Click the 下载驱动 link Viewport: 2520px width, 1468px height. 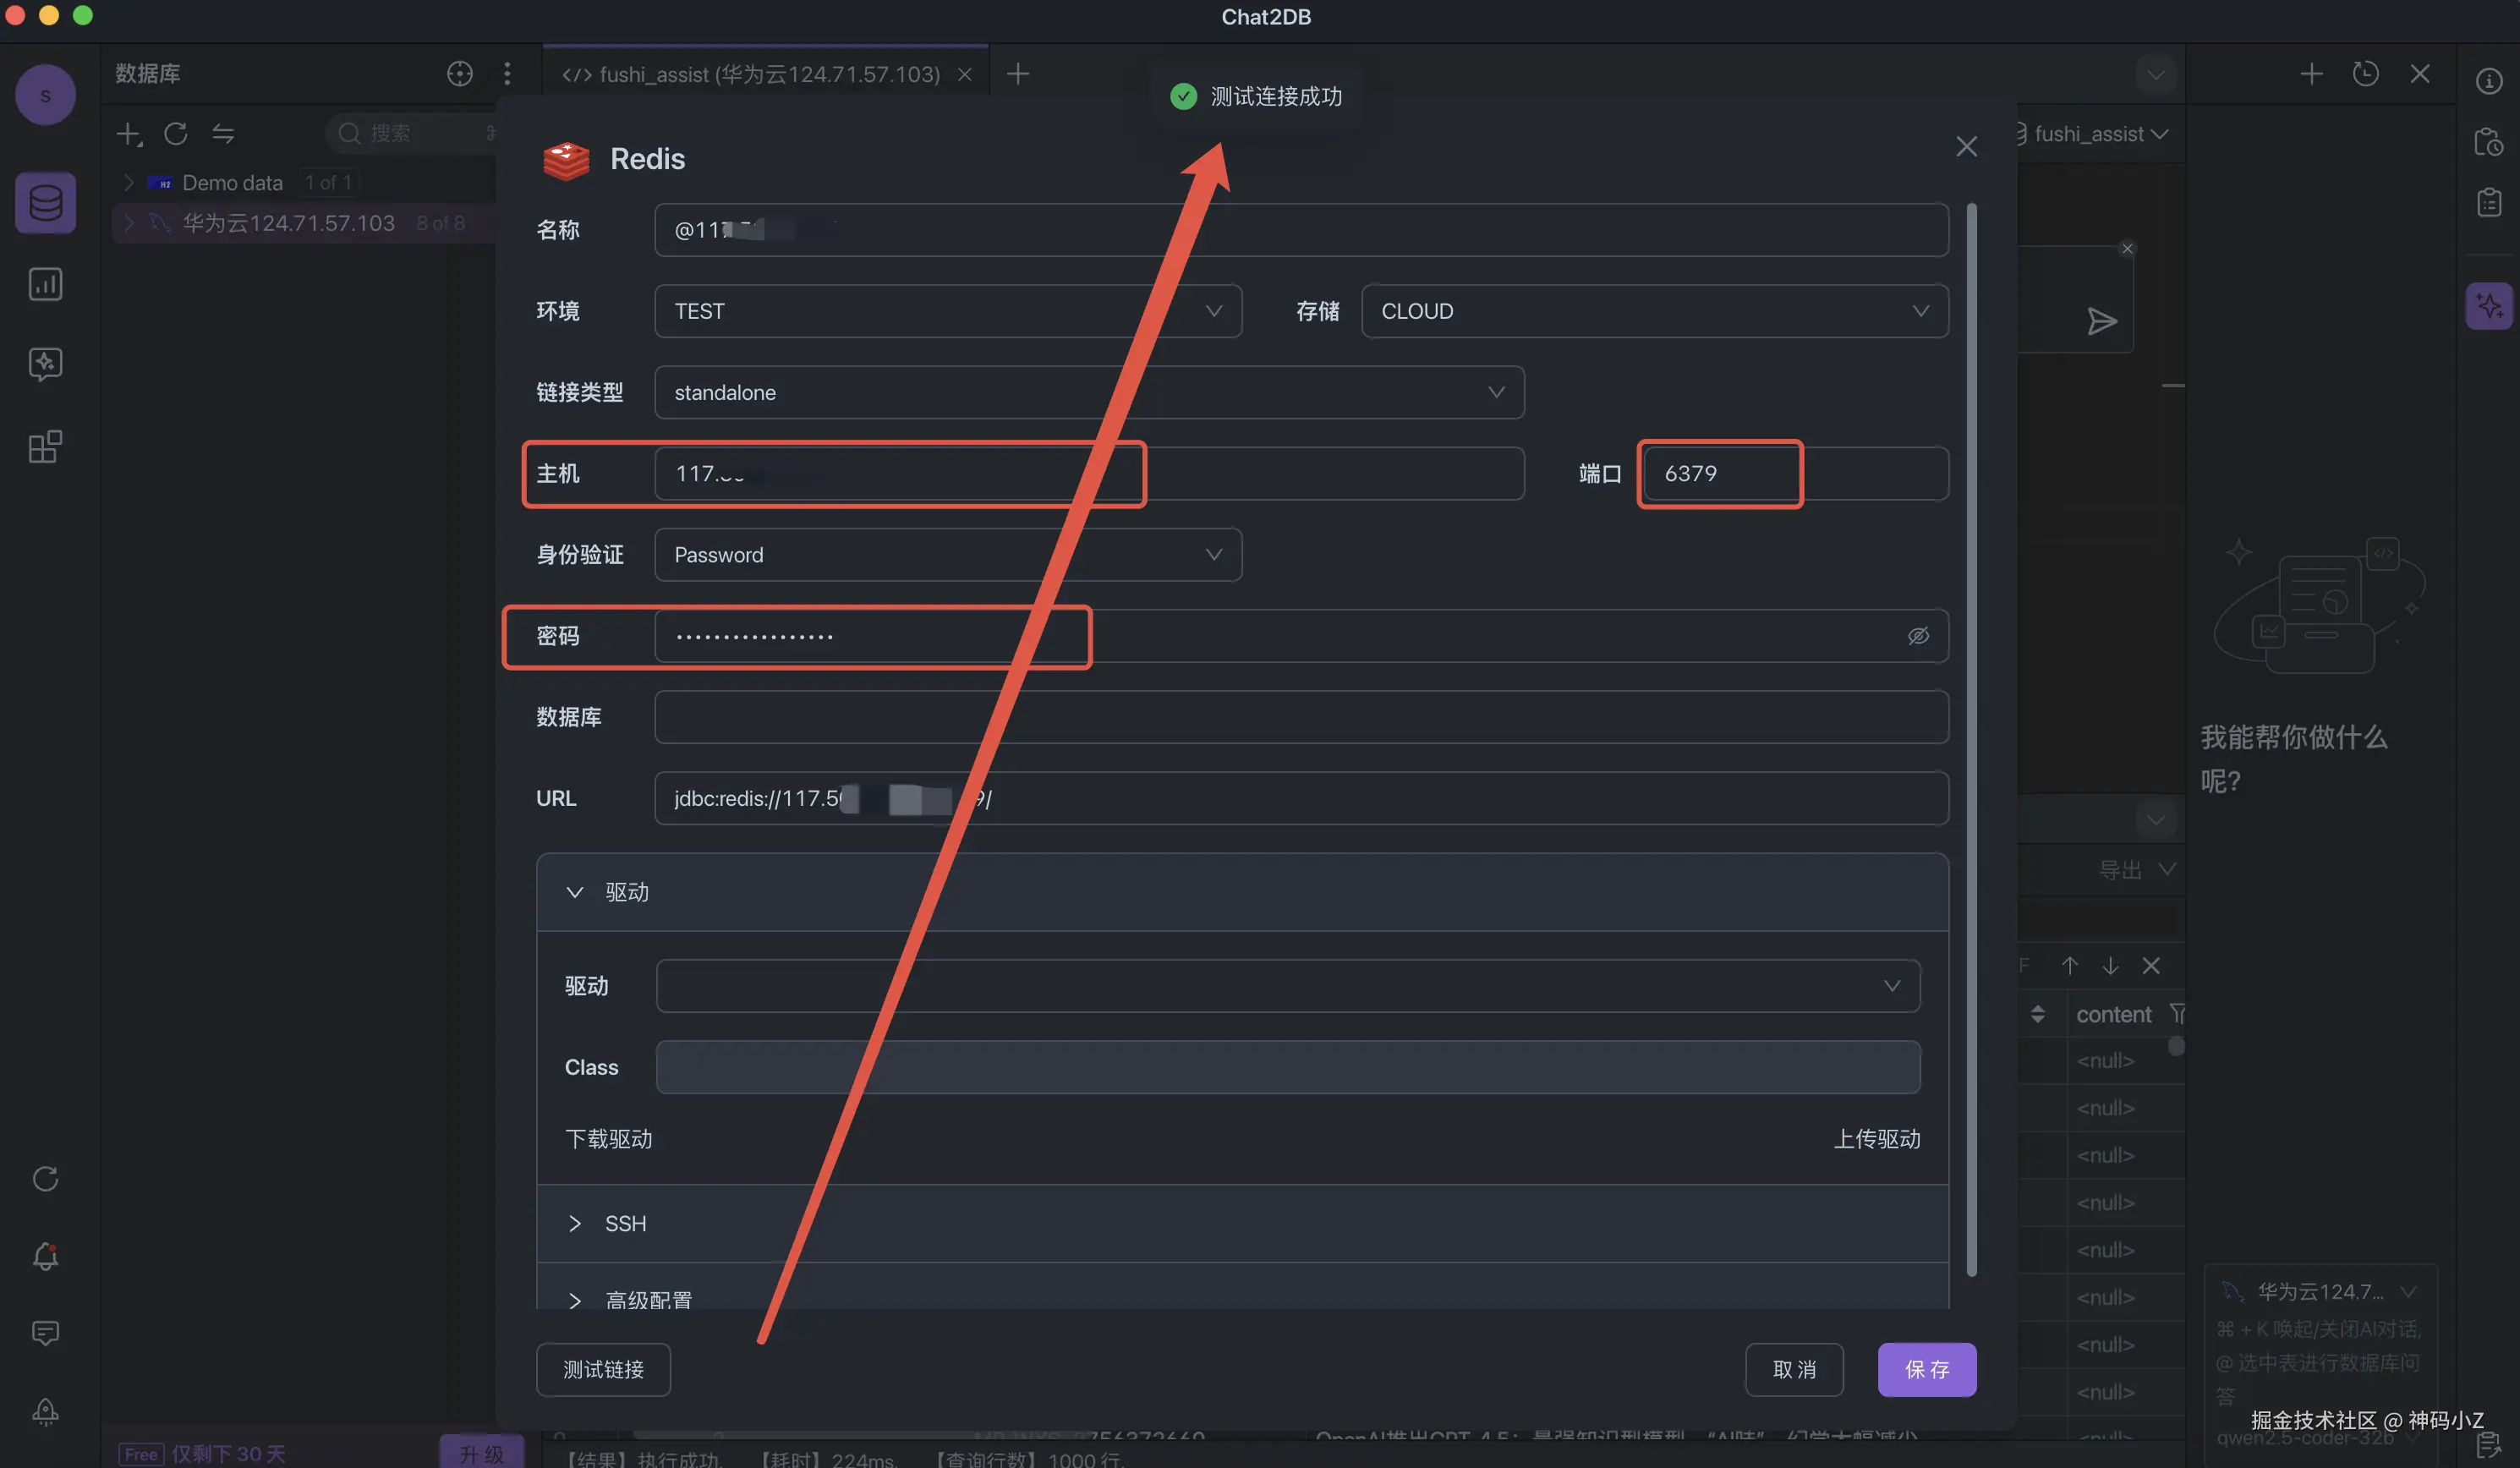[x=608, y=1139]
